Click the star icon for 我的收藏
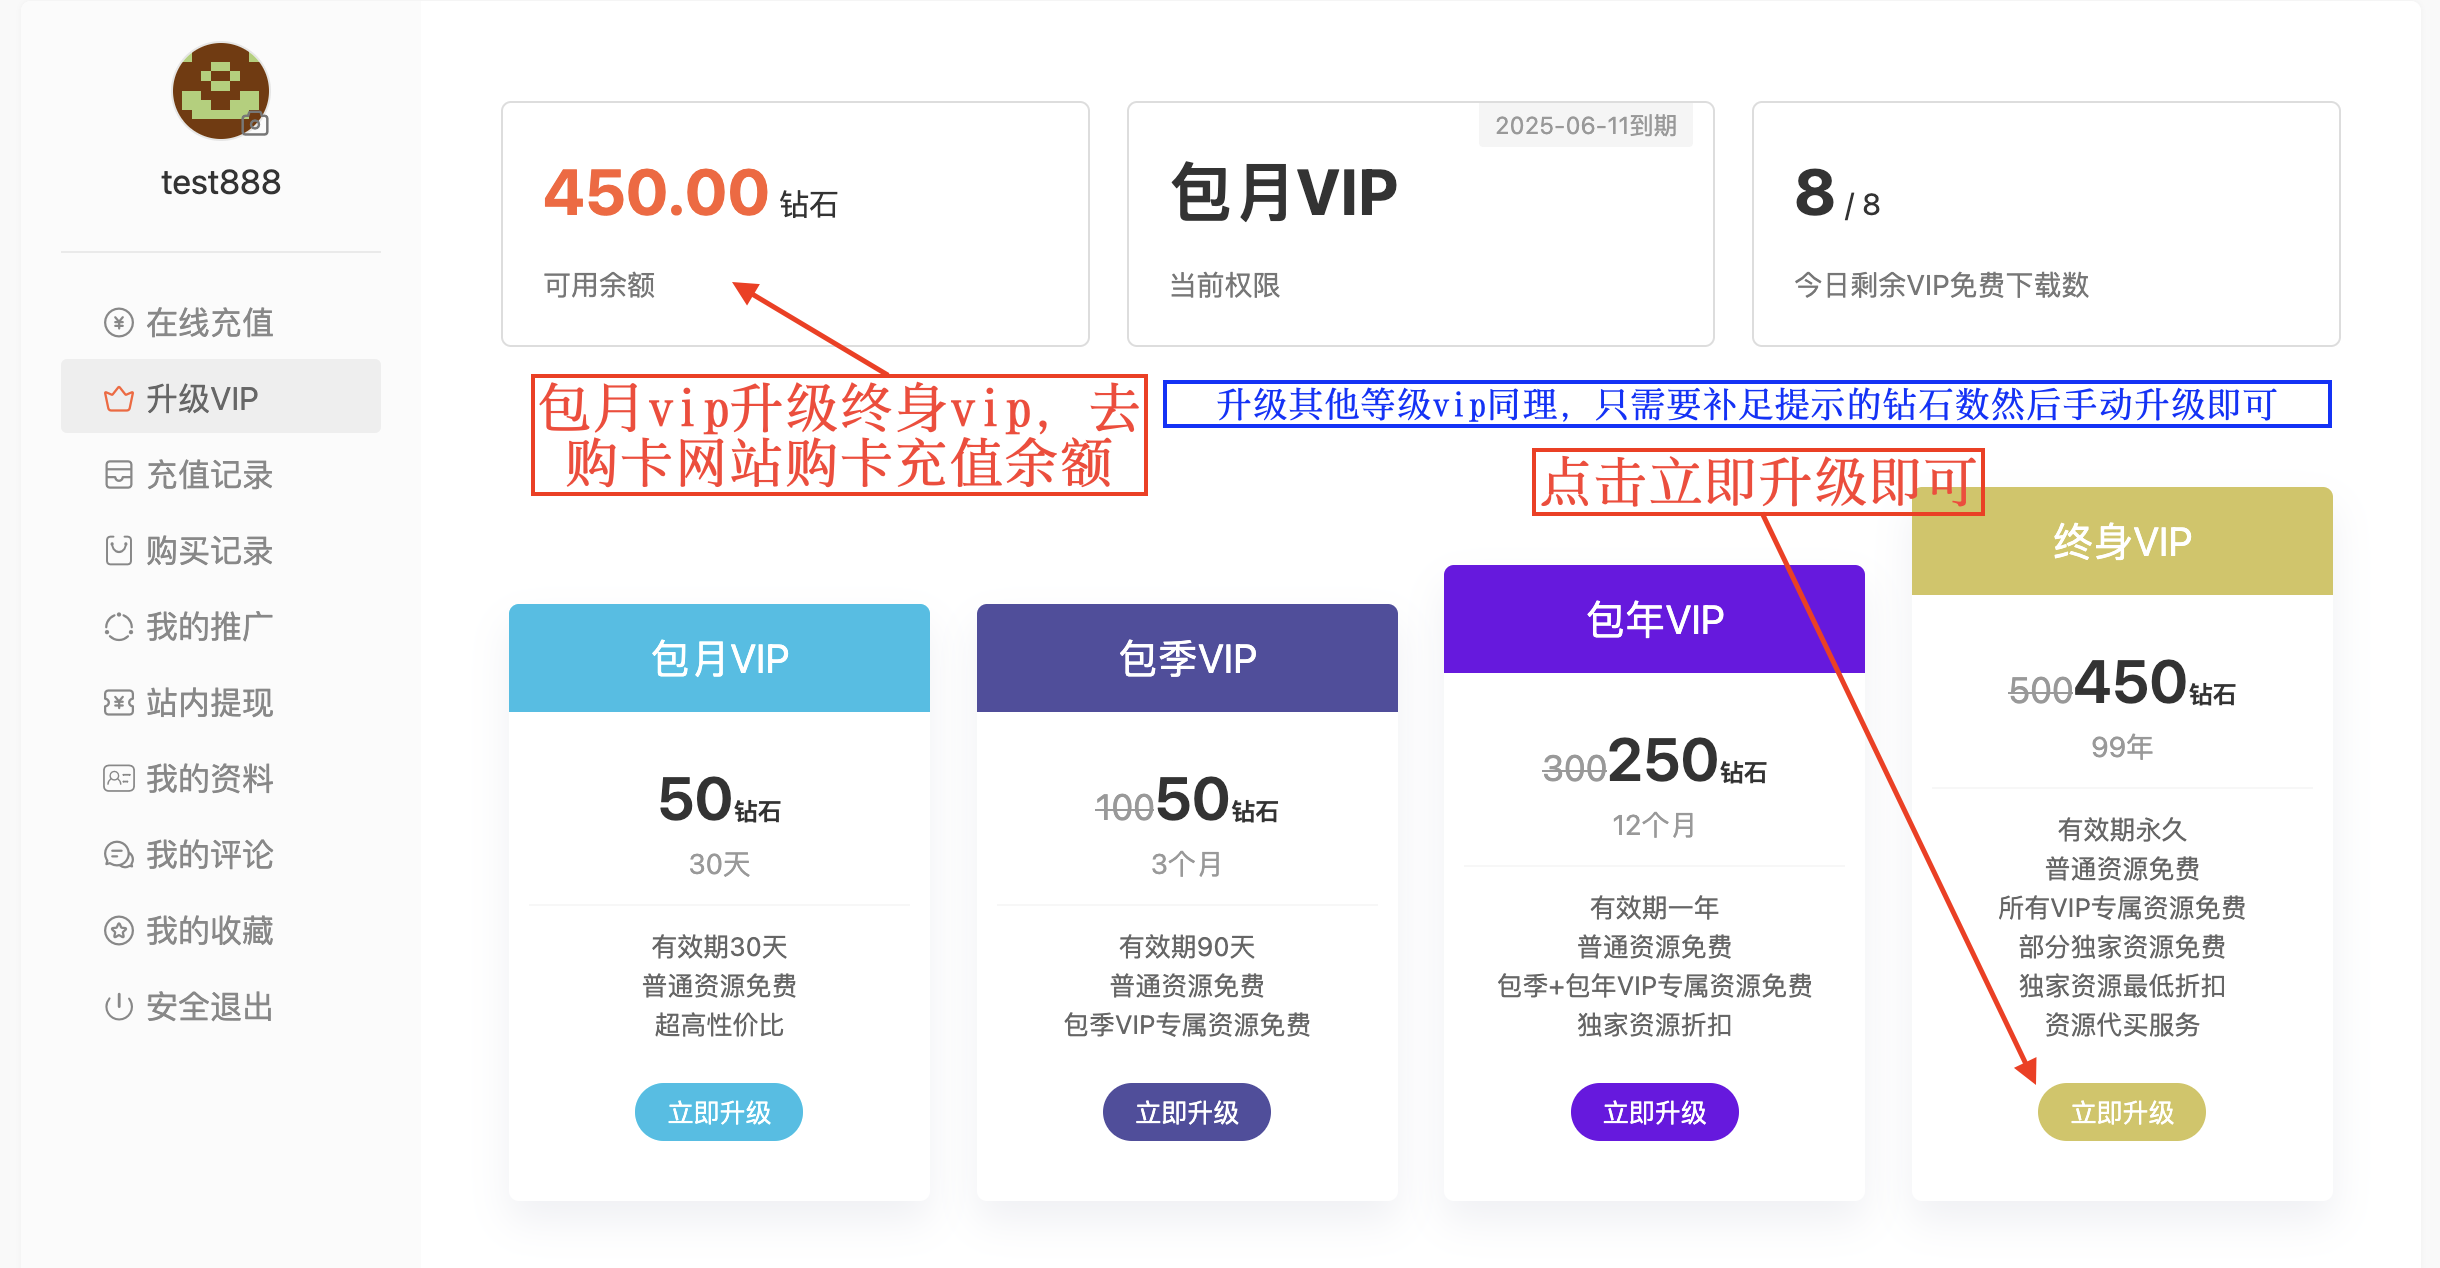Viewport: 2440px width, 1268px height. tap(118, 931)
